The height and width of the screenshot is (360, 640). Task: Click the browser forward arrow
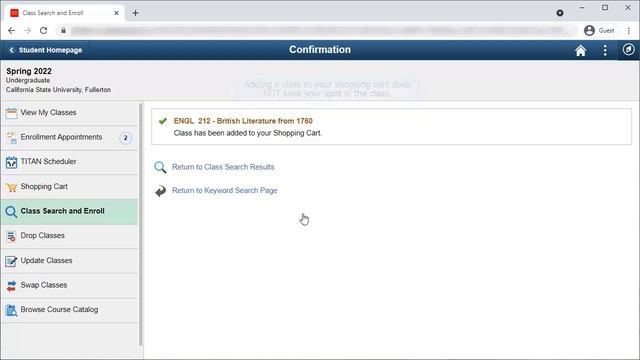click(27, 31)
